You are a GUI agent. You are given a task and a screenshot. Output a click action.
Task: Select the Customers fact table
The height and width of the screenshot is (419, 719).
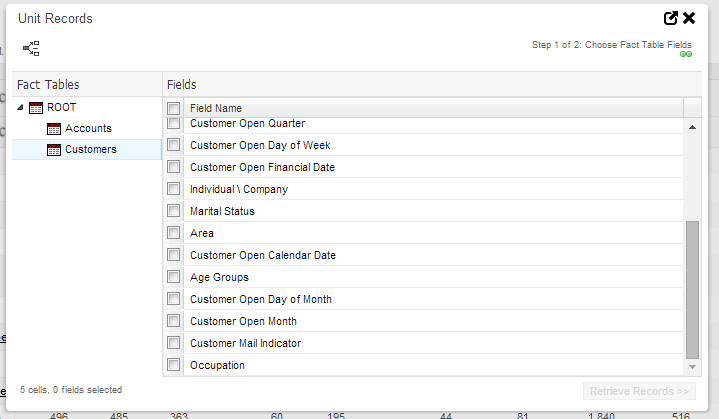pos(90,150)
